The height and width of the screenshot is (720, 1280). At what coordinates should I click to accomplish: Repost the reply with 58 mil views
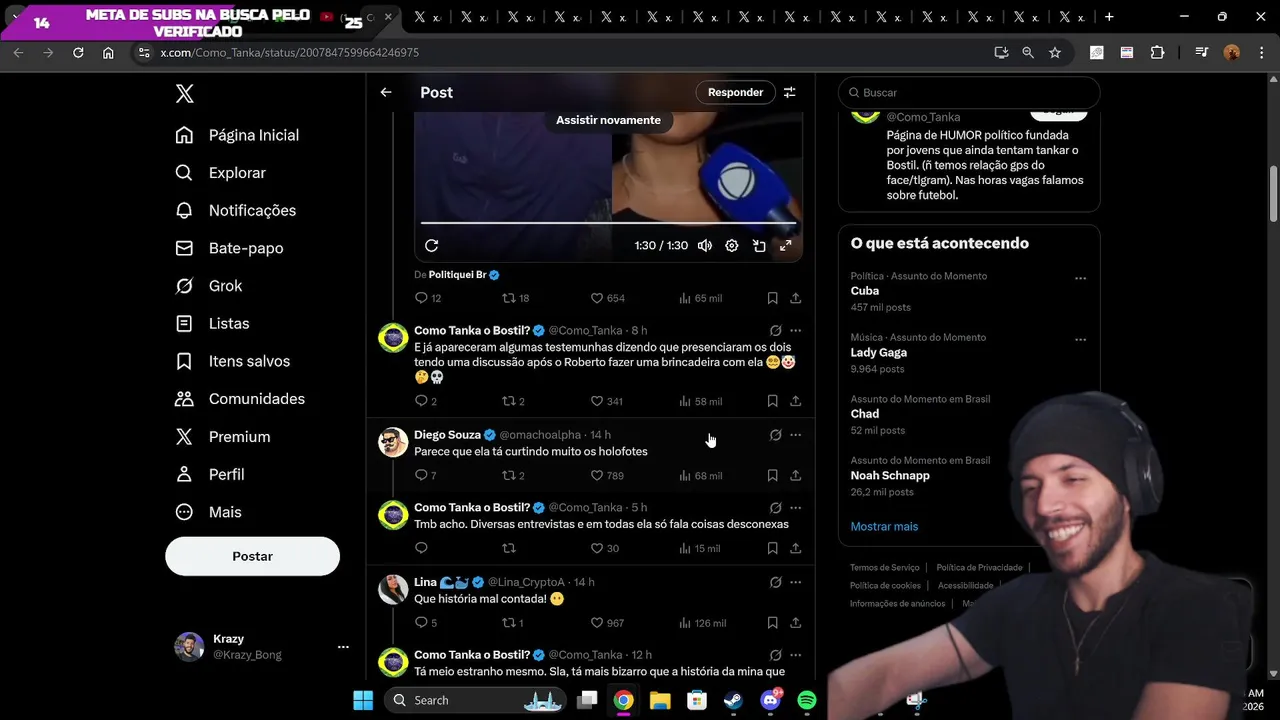click(512, 401)
